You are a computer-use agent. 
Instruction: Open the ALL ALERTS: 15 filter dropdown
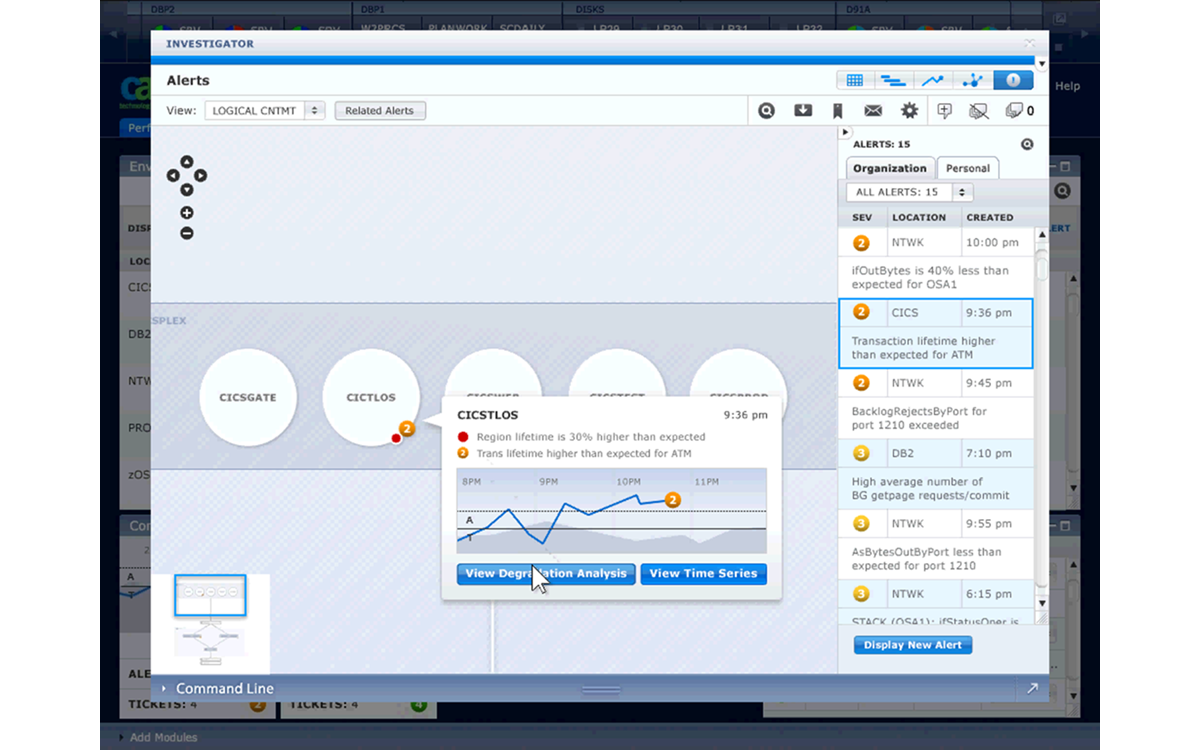pos(909,192)
